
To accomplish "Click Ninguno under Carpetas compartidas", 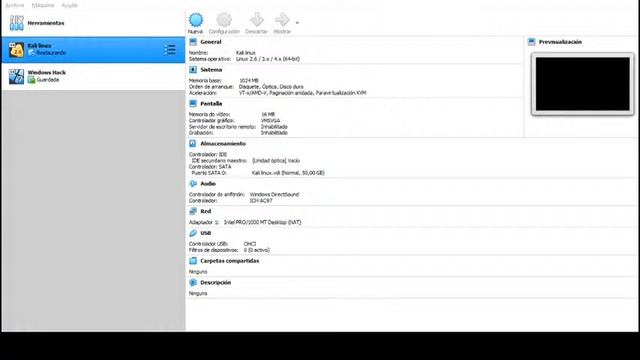I will 198,272.
